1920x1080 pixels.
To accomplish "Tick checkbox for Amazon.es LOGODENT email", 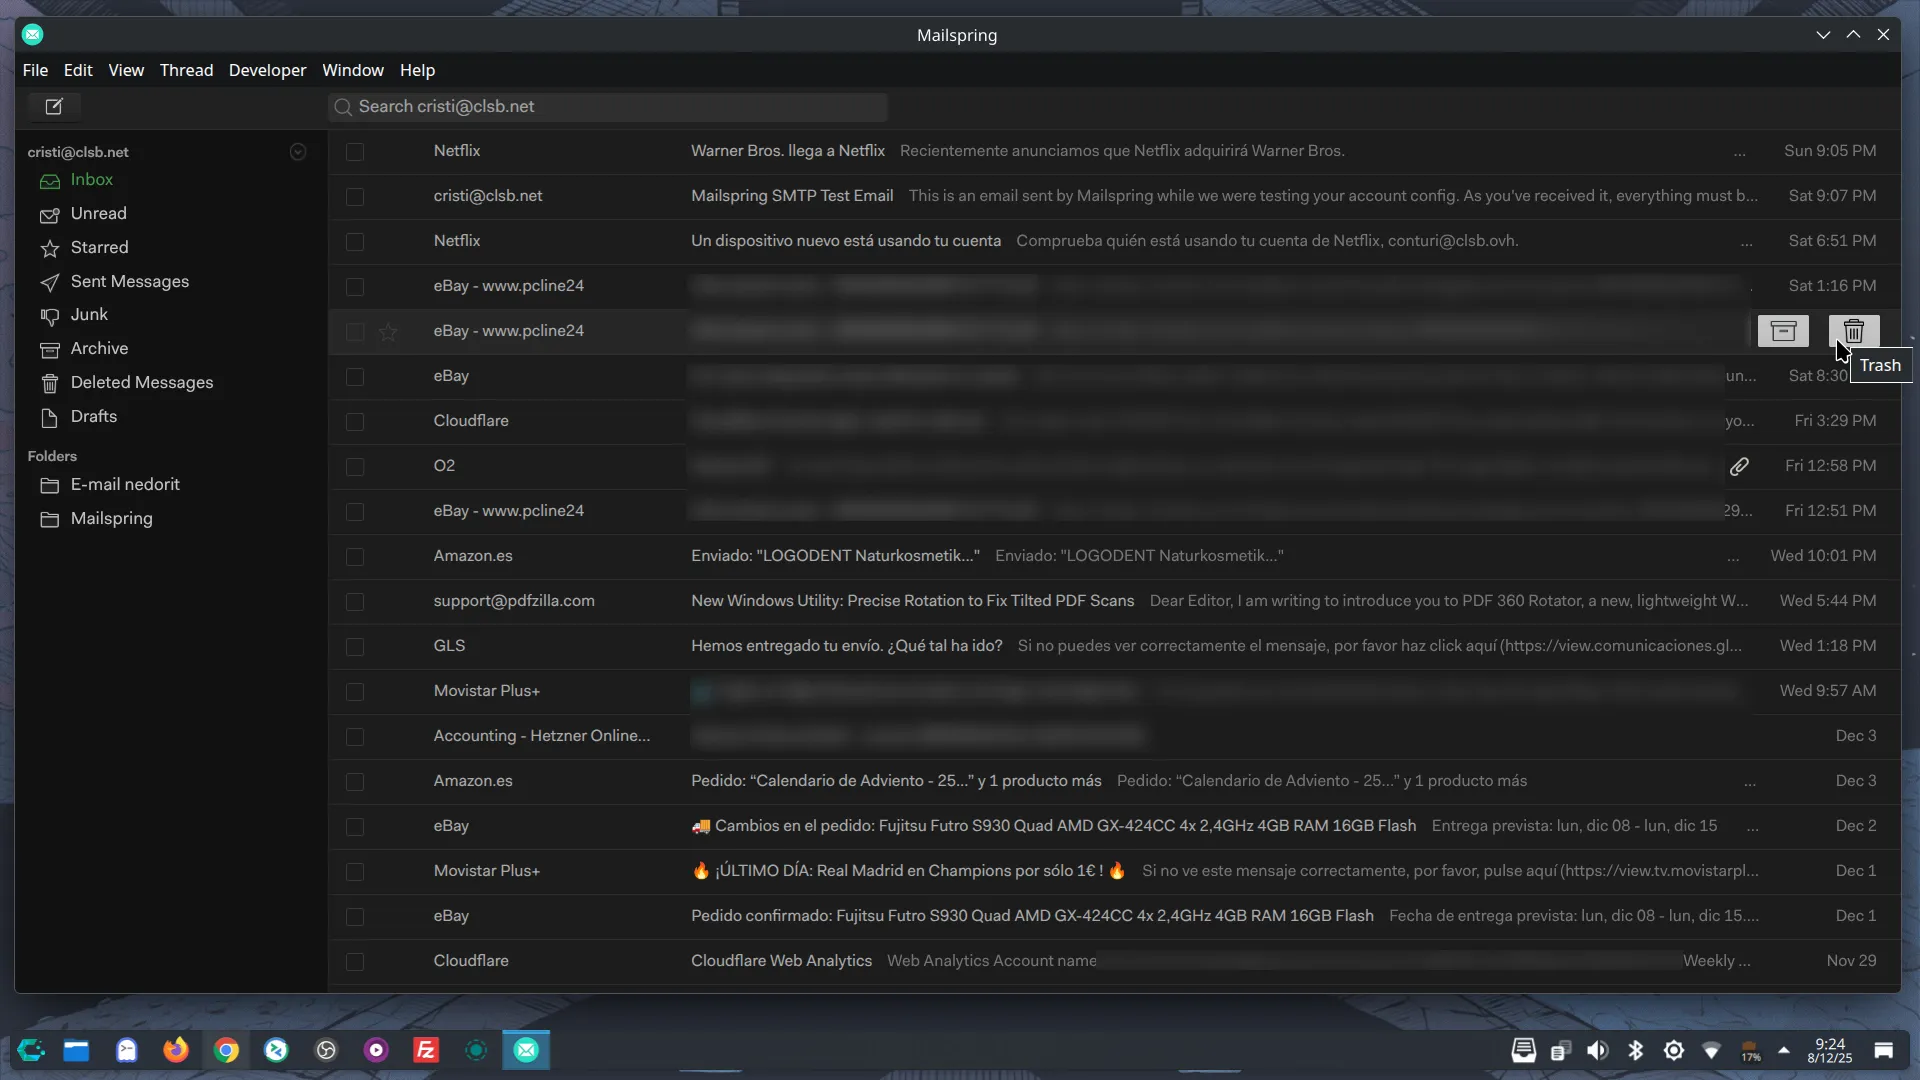I will click(x=355, y=557).
